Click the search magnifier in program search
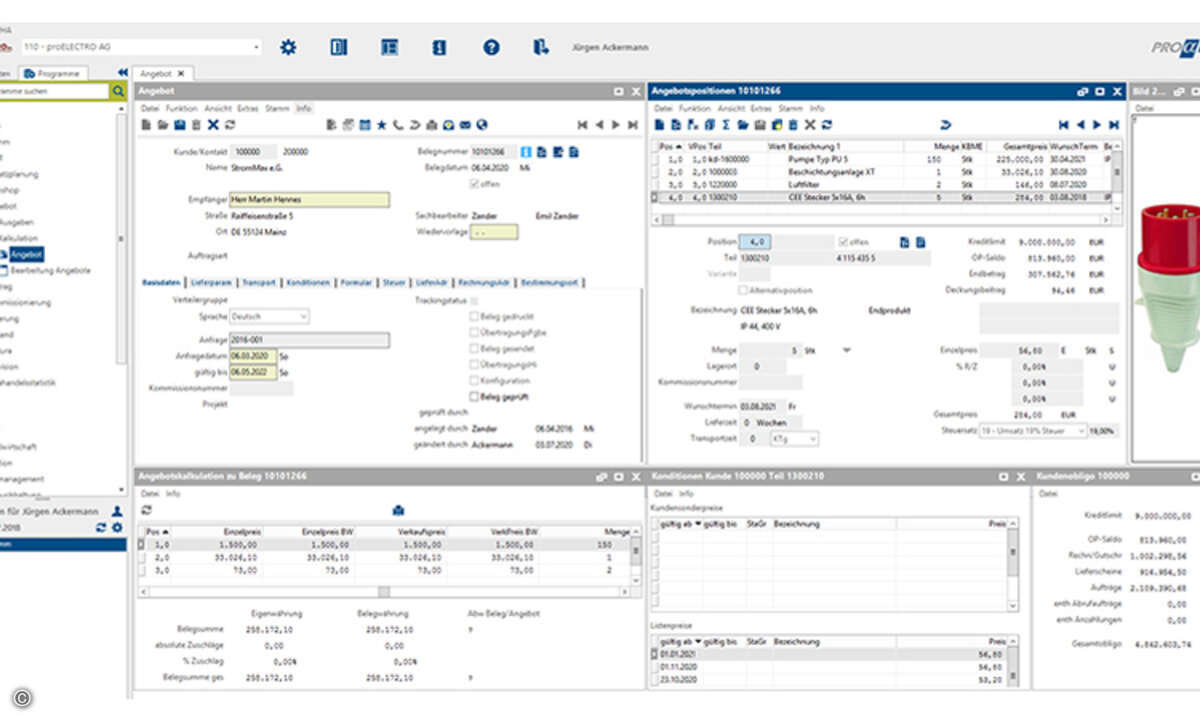Viewport: 1200px width, 720px height. click(x=118, y=91)
